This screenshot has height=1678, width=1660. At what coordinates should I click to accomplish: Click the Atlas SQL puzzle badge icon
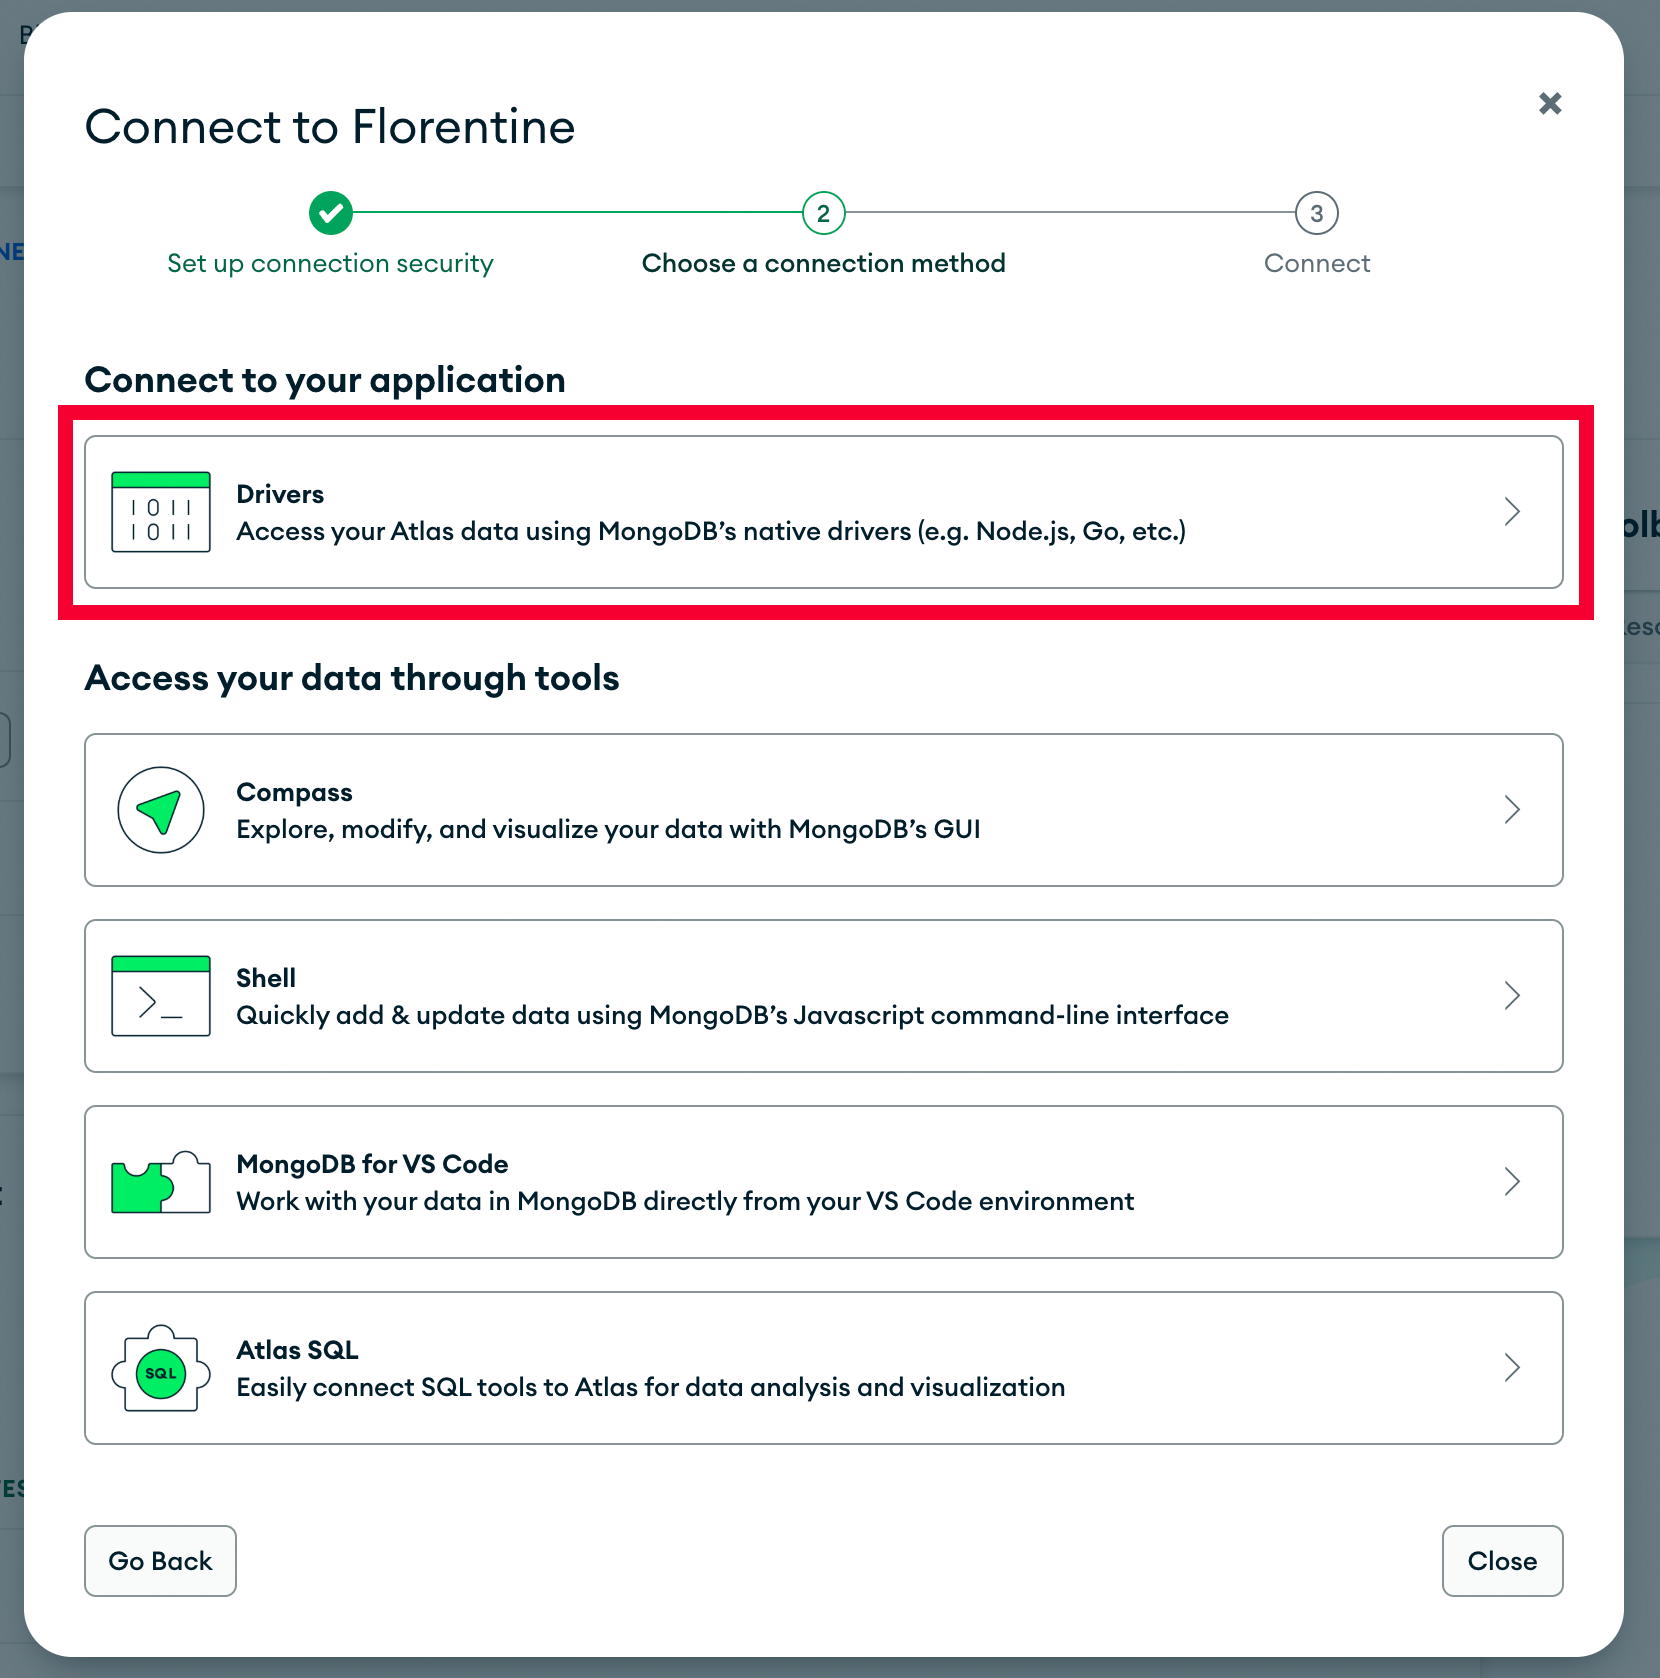(x=161, y=1368)
